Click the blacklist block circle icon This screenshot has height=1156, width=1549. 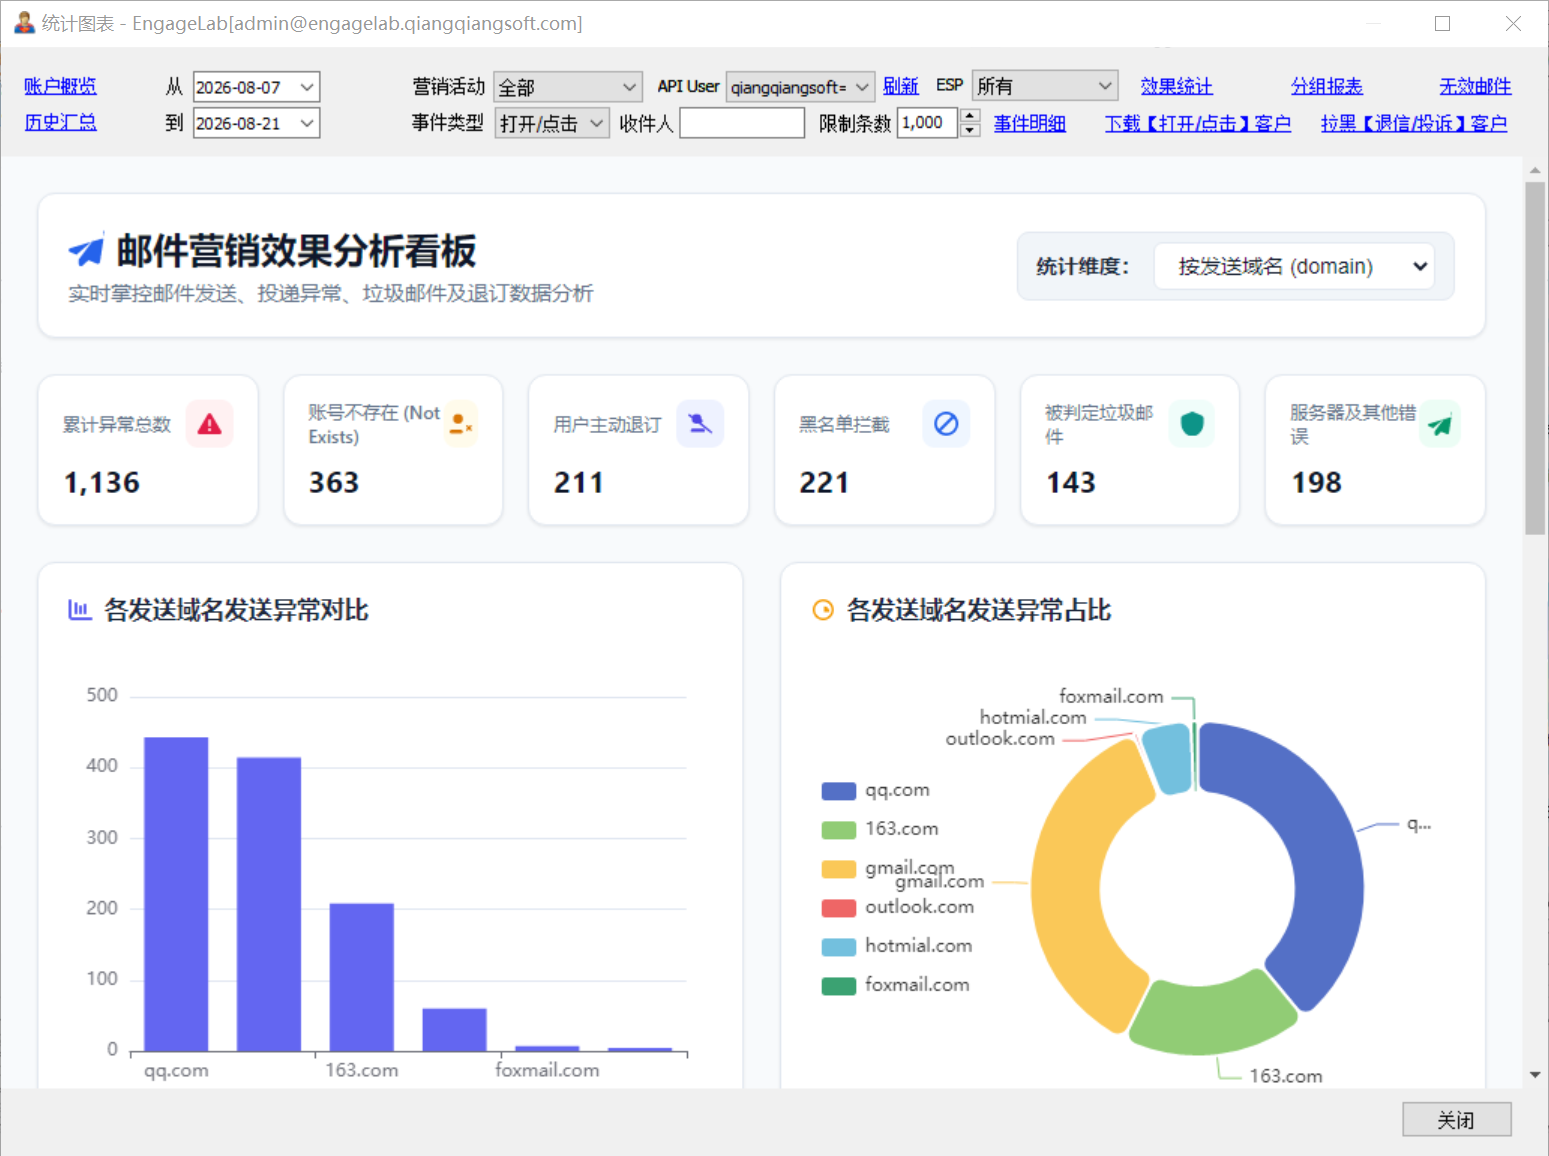[x=946, y=424]
